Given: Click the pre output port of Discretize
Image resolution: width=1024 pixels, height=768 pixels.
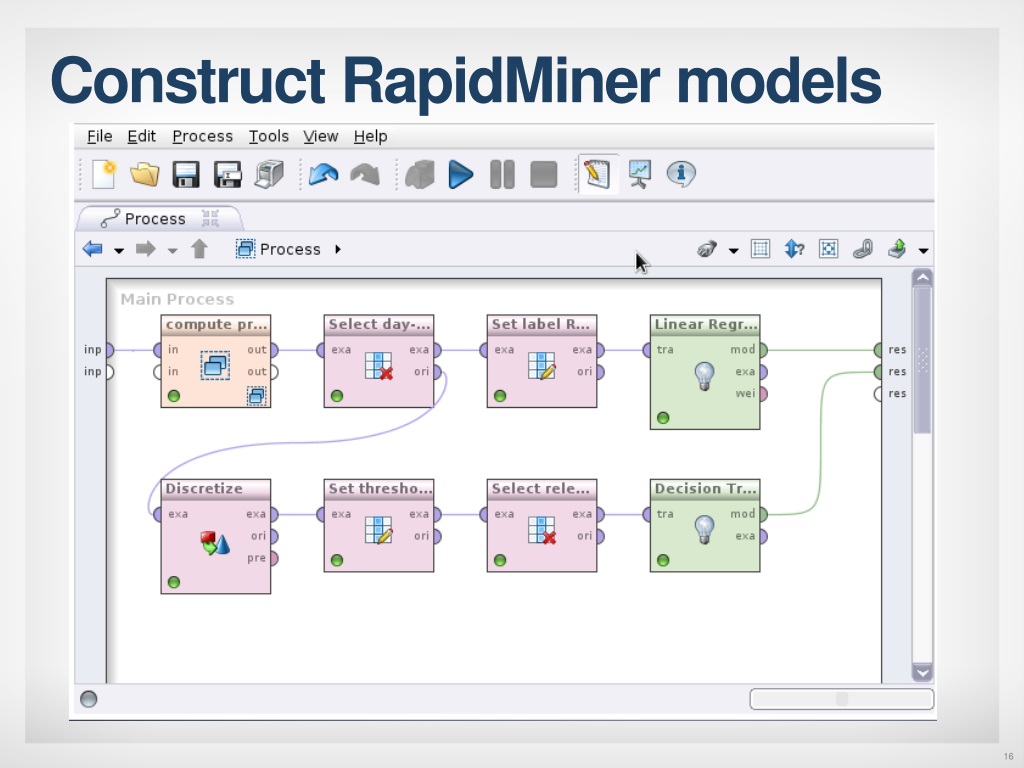Looking at the screenshot, I should [273, 558].
